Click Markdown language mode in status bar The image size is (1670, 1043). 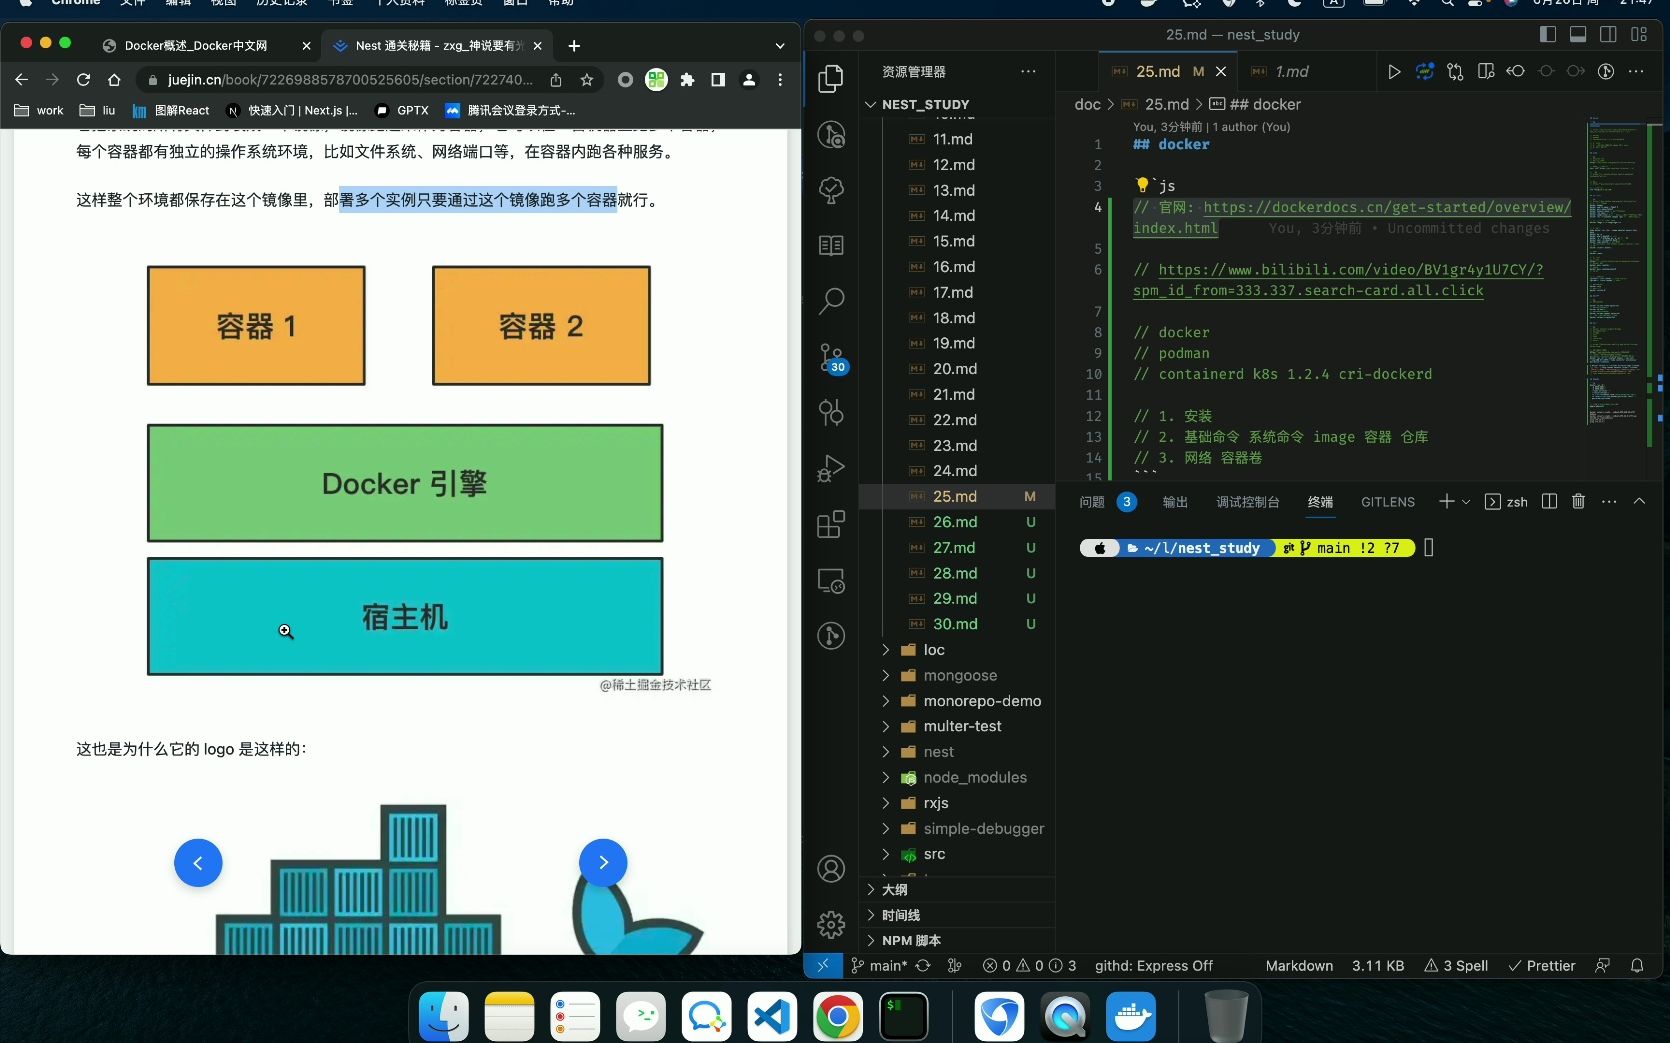(x=1299, y=965)
